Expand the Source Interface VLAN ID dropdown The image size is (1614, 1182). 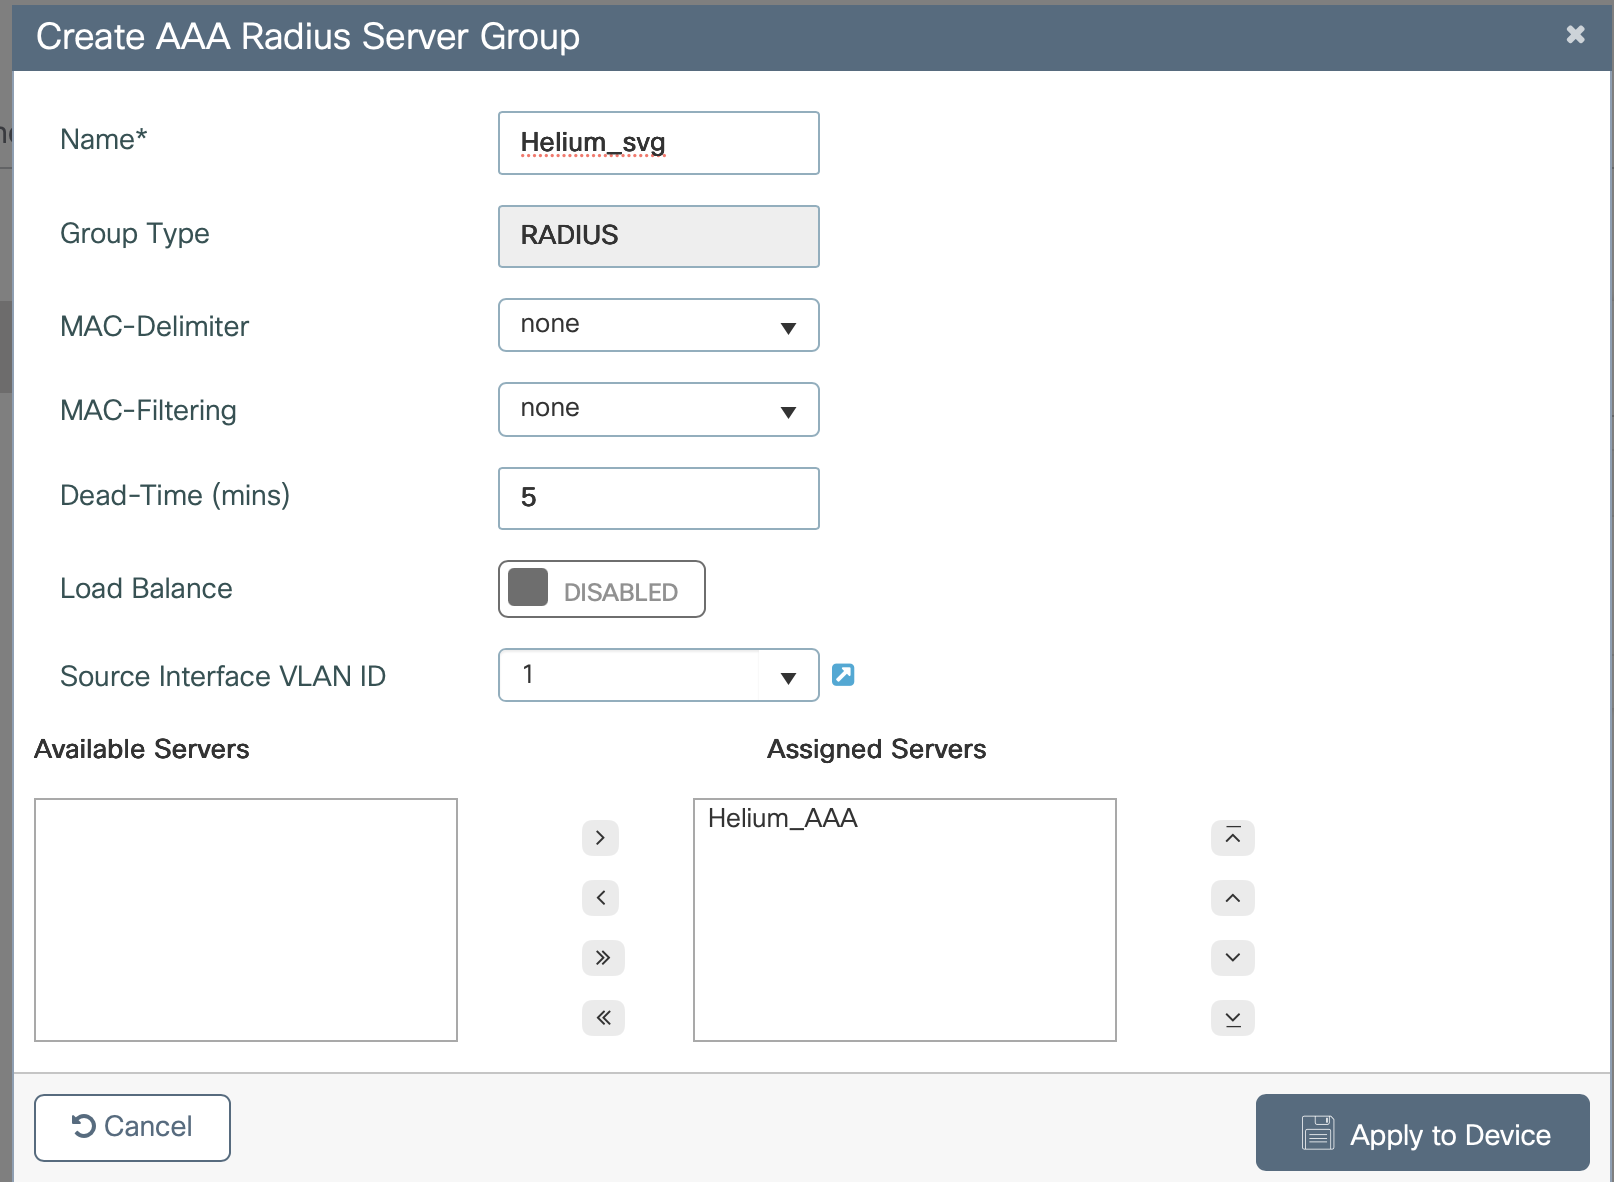[788, 677]
